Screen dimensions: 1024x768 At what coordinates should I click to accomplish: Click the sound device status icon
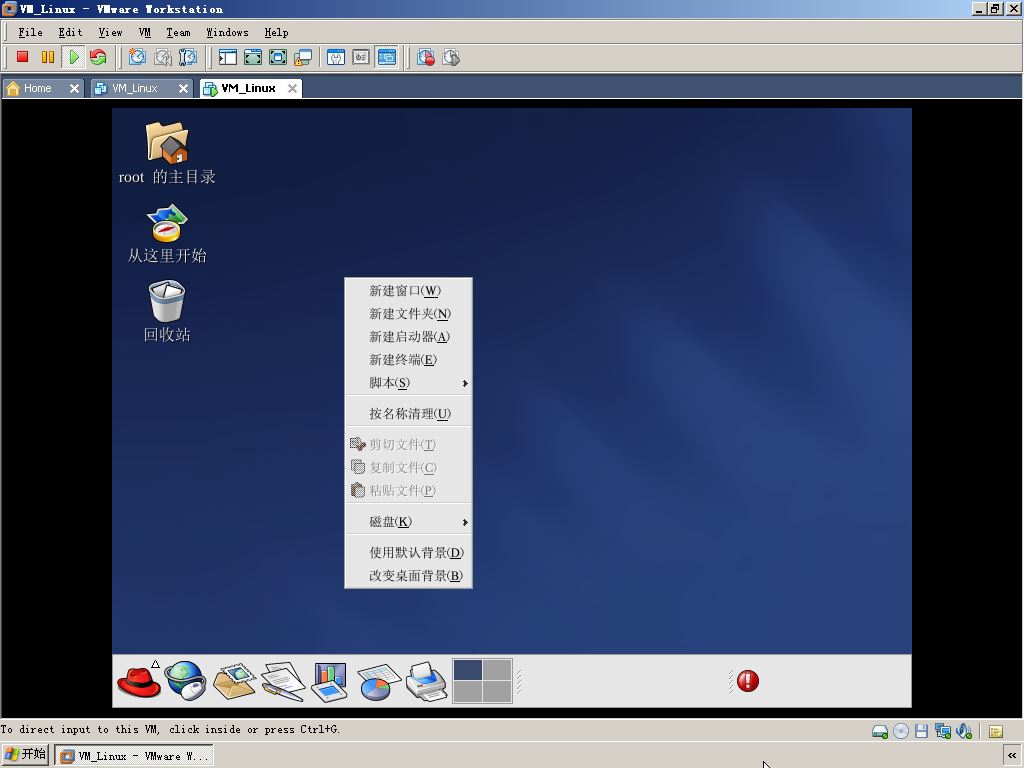pos(964,731)
